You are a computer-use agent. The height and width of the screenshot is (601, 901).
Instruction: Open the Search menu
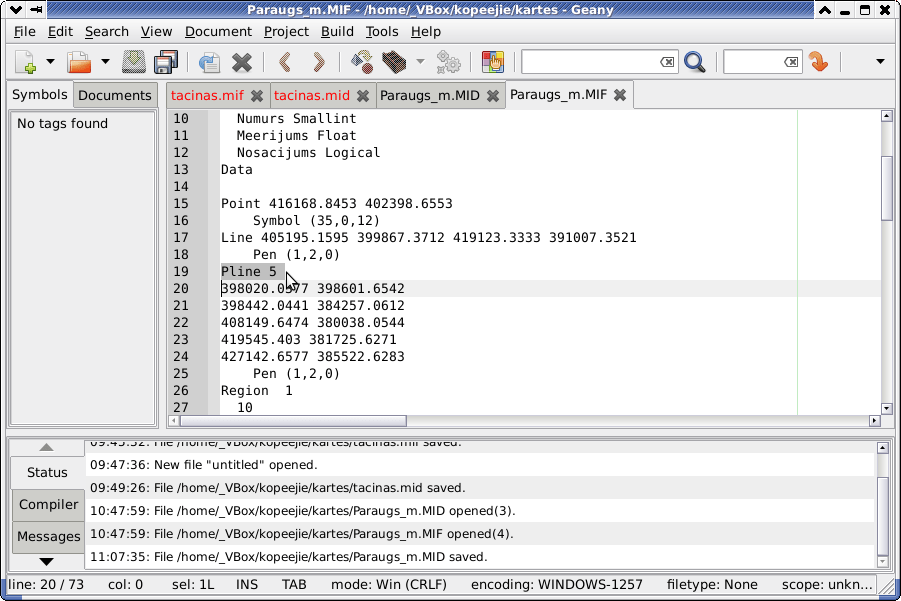click(107, 32)
